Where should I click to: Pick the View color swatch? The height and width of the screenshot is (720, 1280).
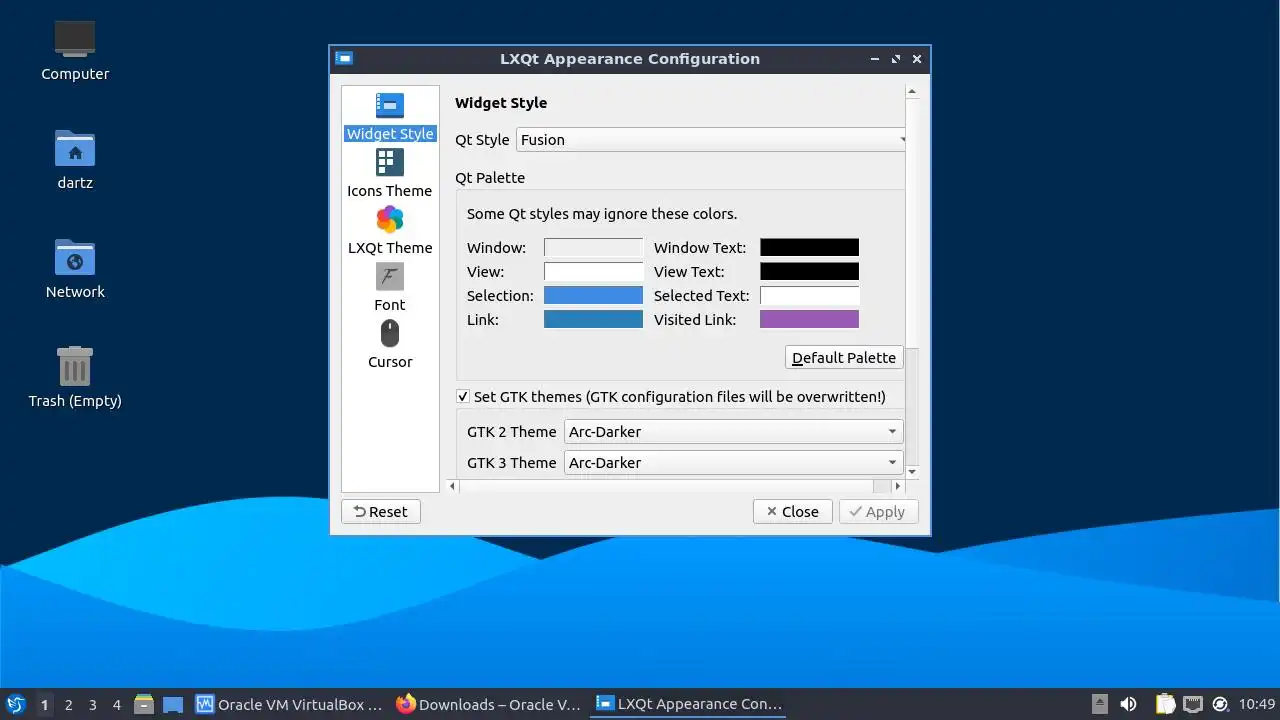click(x=593, y=271)
